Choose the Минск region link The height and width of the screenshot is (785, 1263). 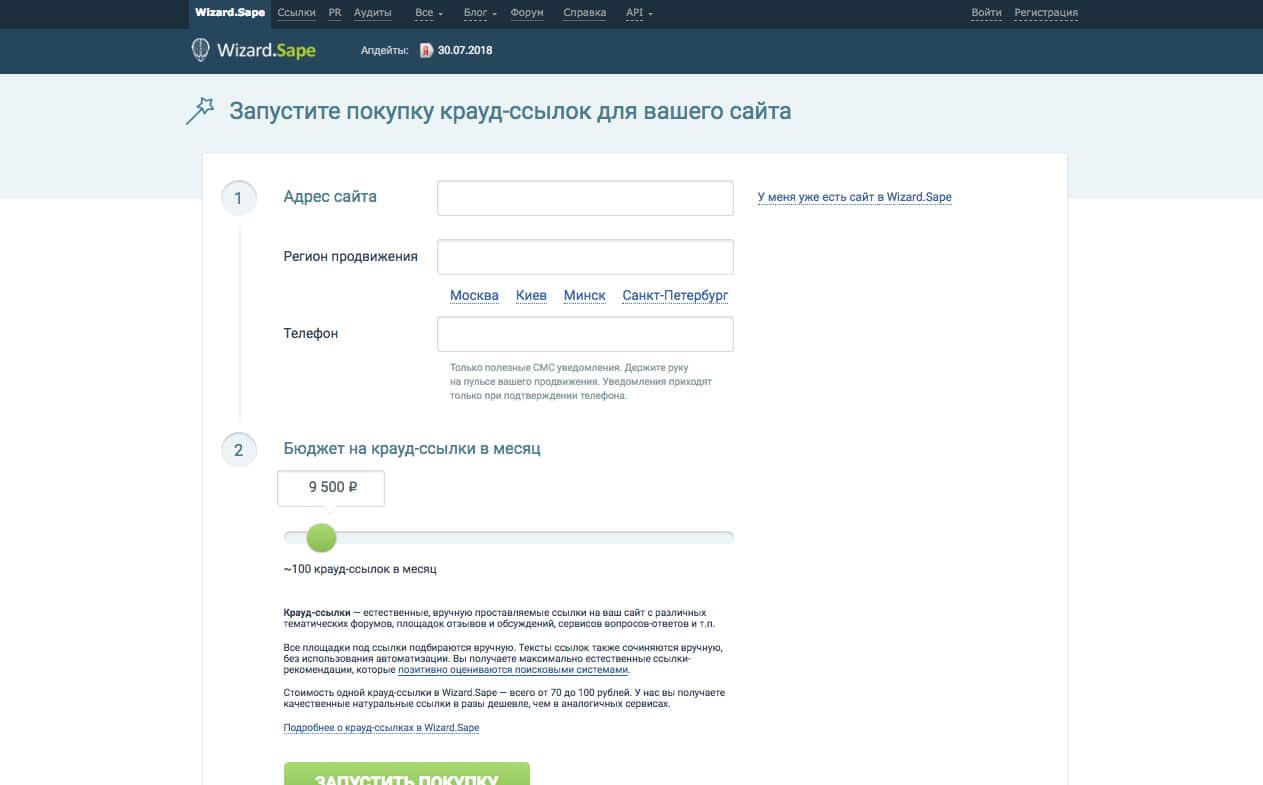(584, 295)
